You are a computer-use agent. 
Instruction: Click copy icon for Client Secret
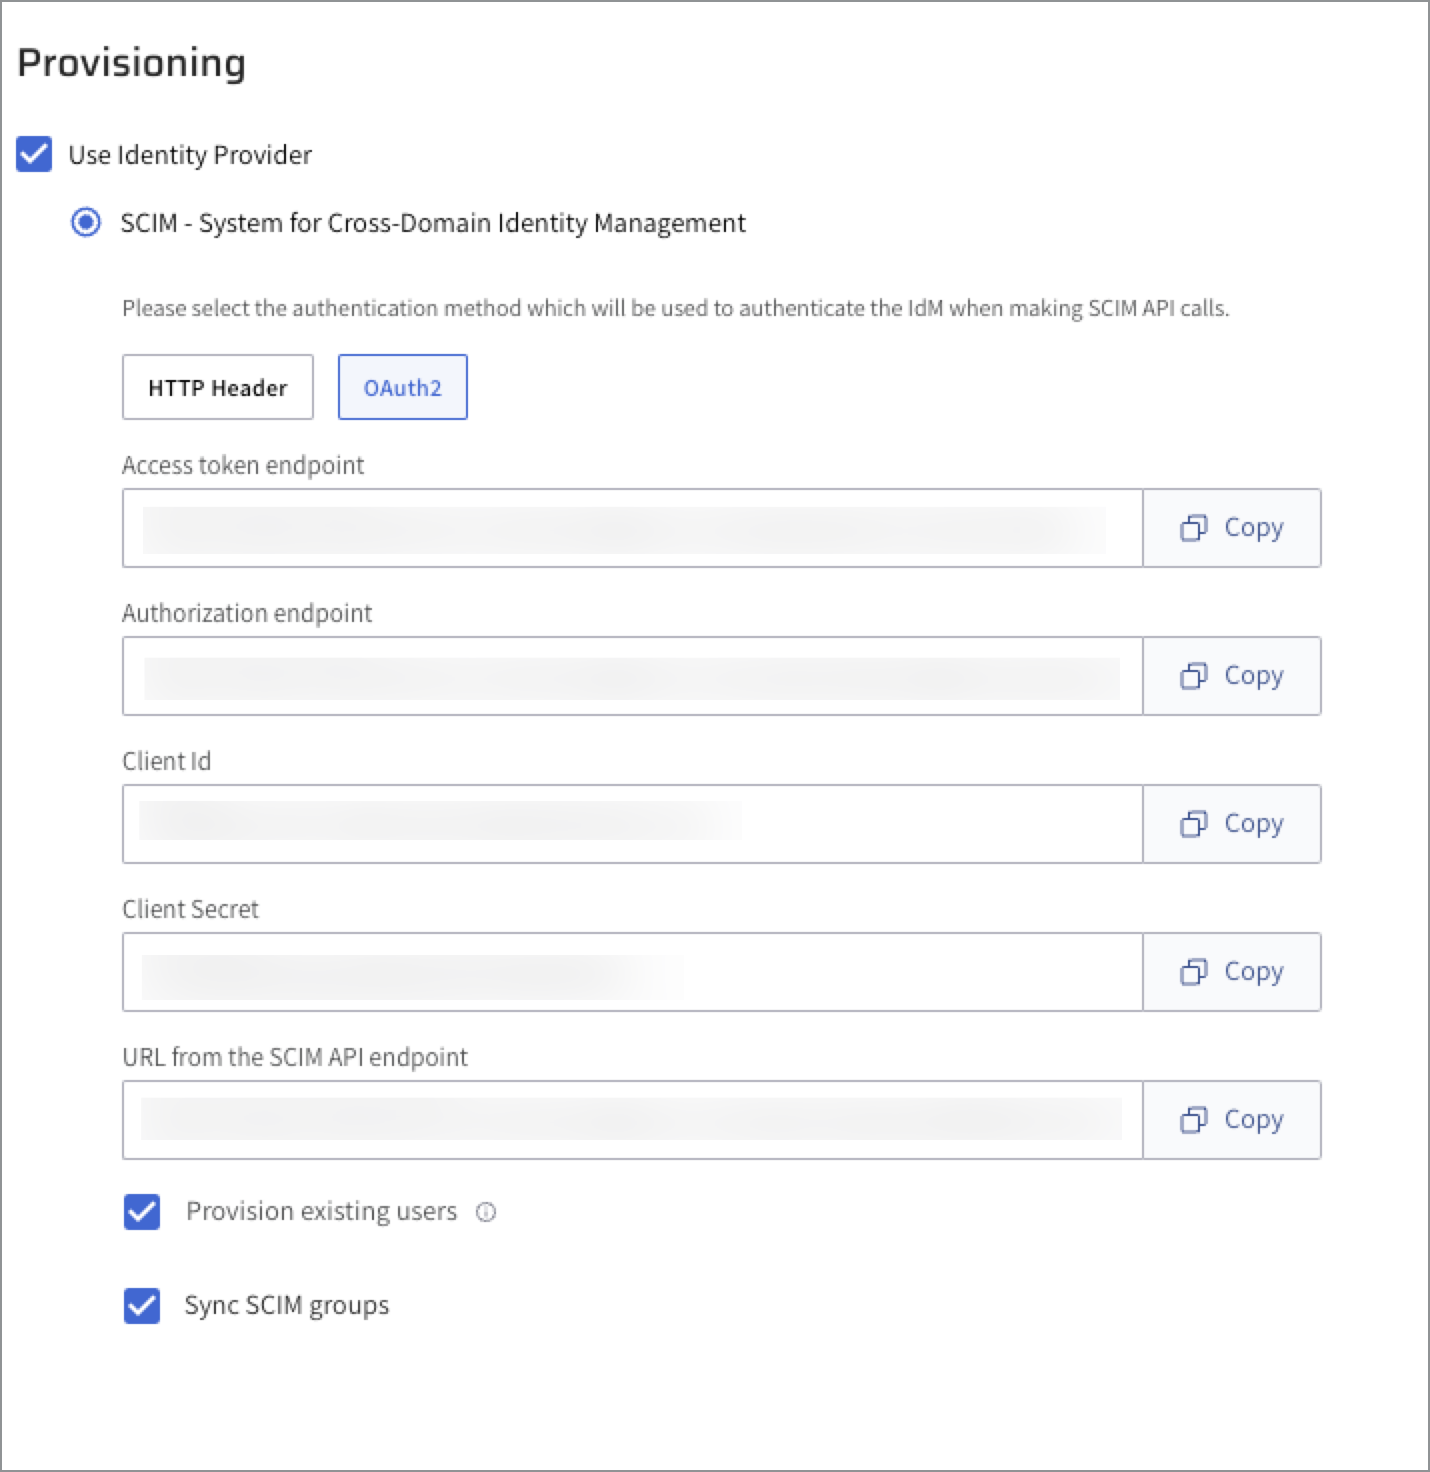click(x=1194, y=972)
